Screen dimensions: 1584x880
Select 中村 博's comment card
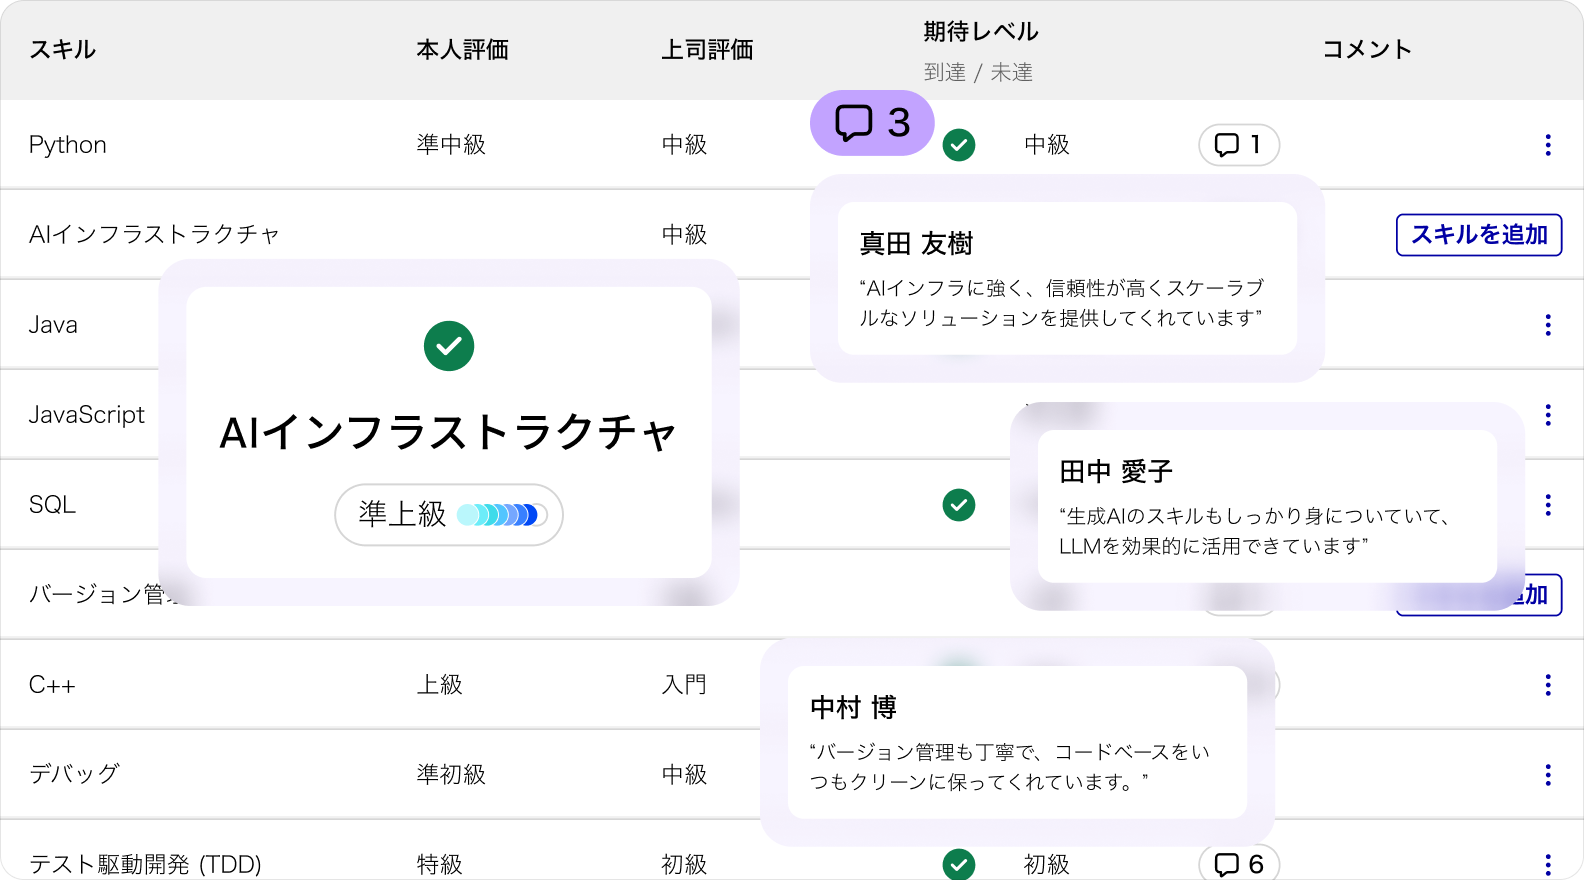1017,742
